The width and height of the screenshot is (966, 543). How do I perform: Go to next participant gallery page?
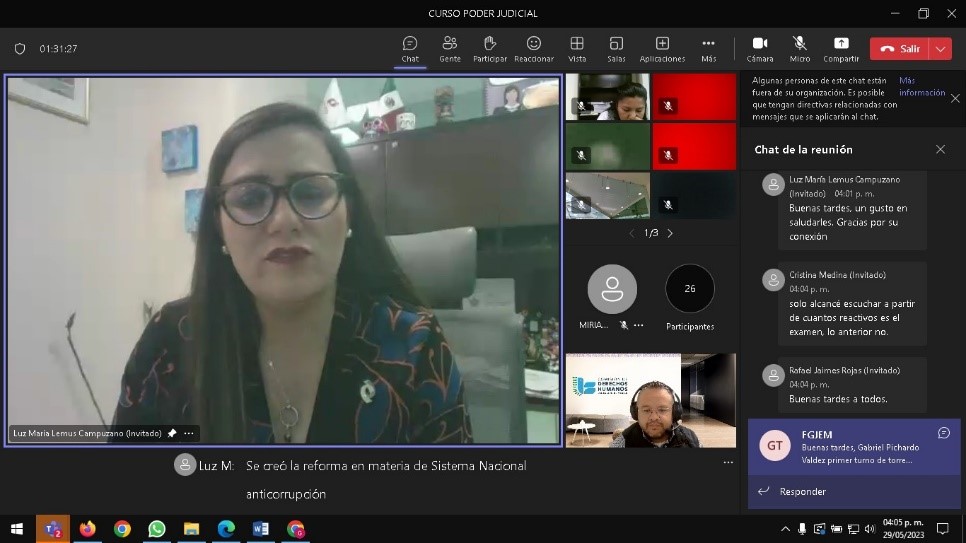[x=670, y=233]
